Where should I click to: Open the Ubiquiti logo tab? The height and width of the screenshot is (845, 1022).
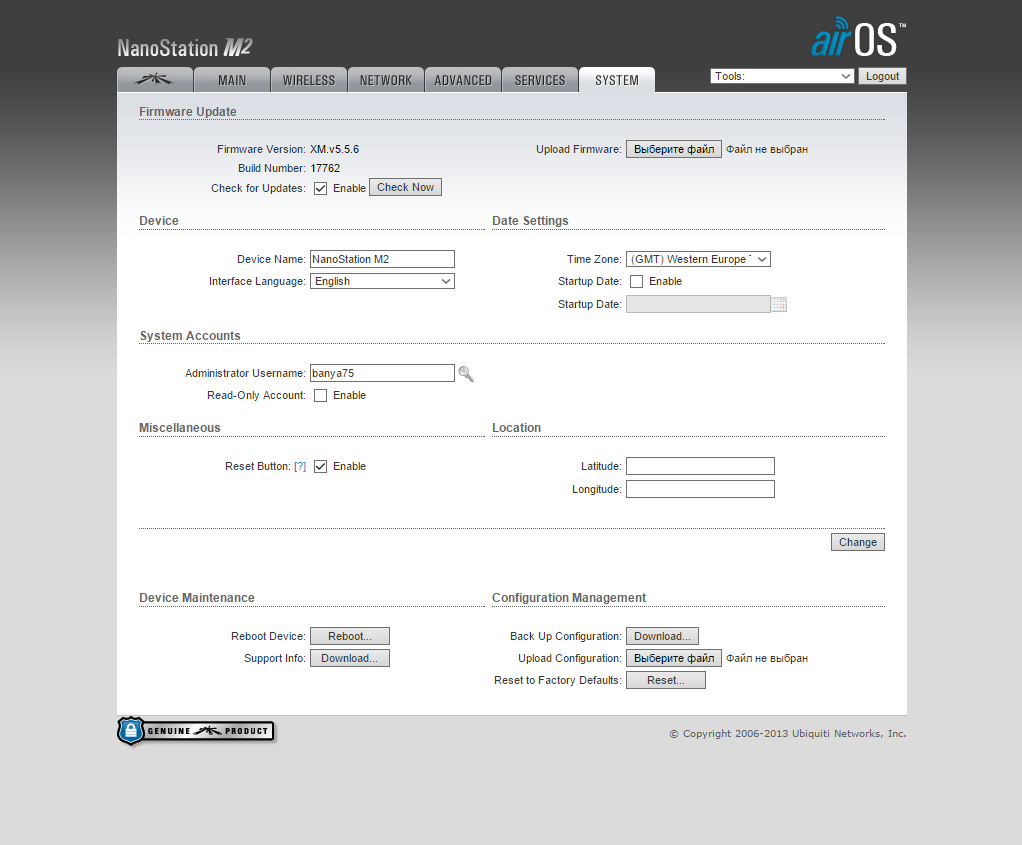155,80
